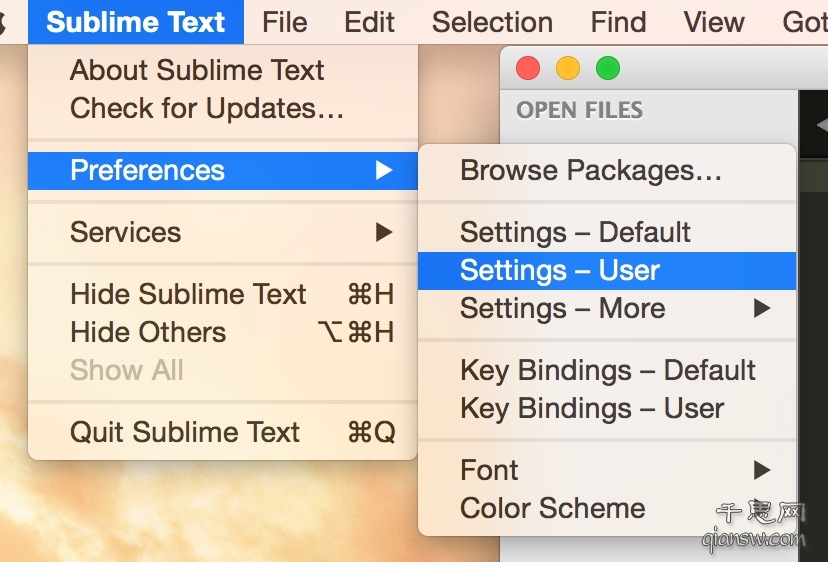Open the Selection menu
The width and height of the screenshot is (828, 562).
492,22
